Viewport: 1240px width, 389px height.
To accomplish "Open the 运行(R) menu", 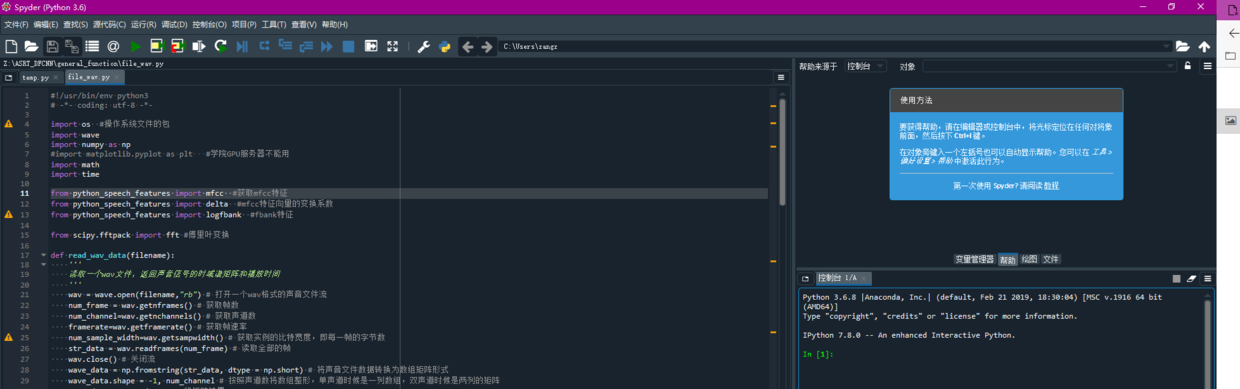I will point(144,24).
